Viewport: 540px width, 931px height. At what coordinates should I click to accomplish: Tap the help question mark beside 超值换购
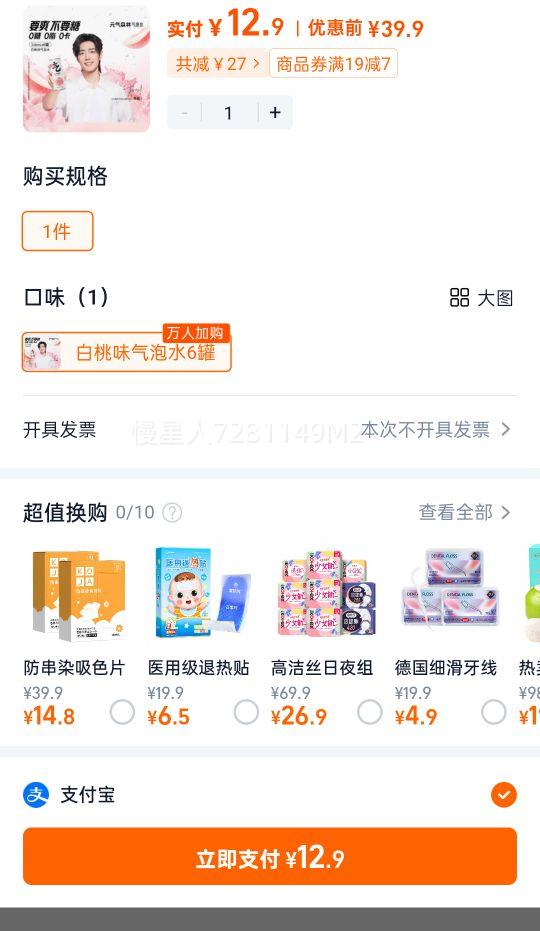pyautogui.click(x=172, y=512)
